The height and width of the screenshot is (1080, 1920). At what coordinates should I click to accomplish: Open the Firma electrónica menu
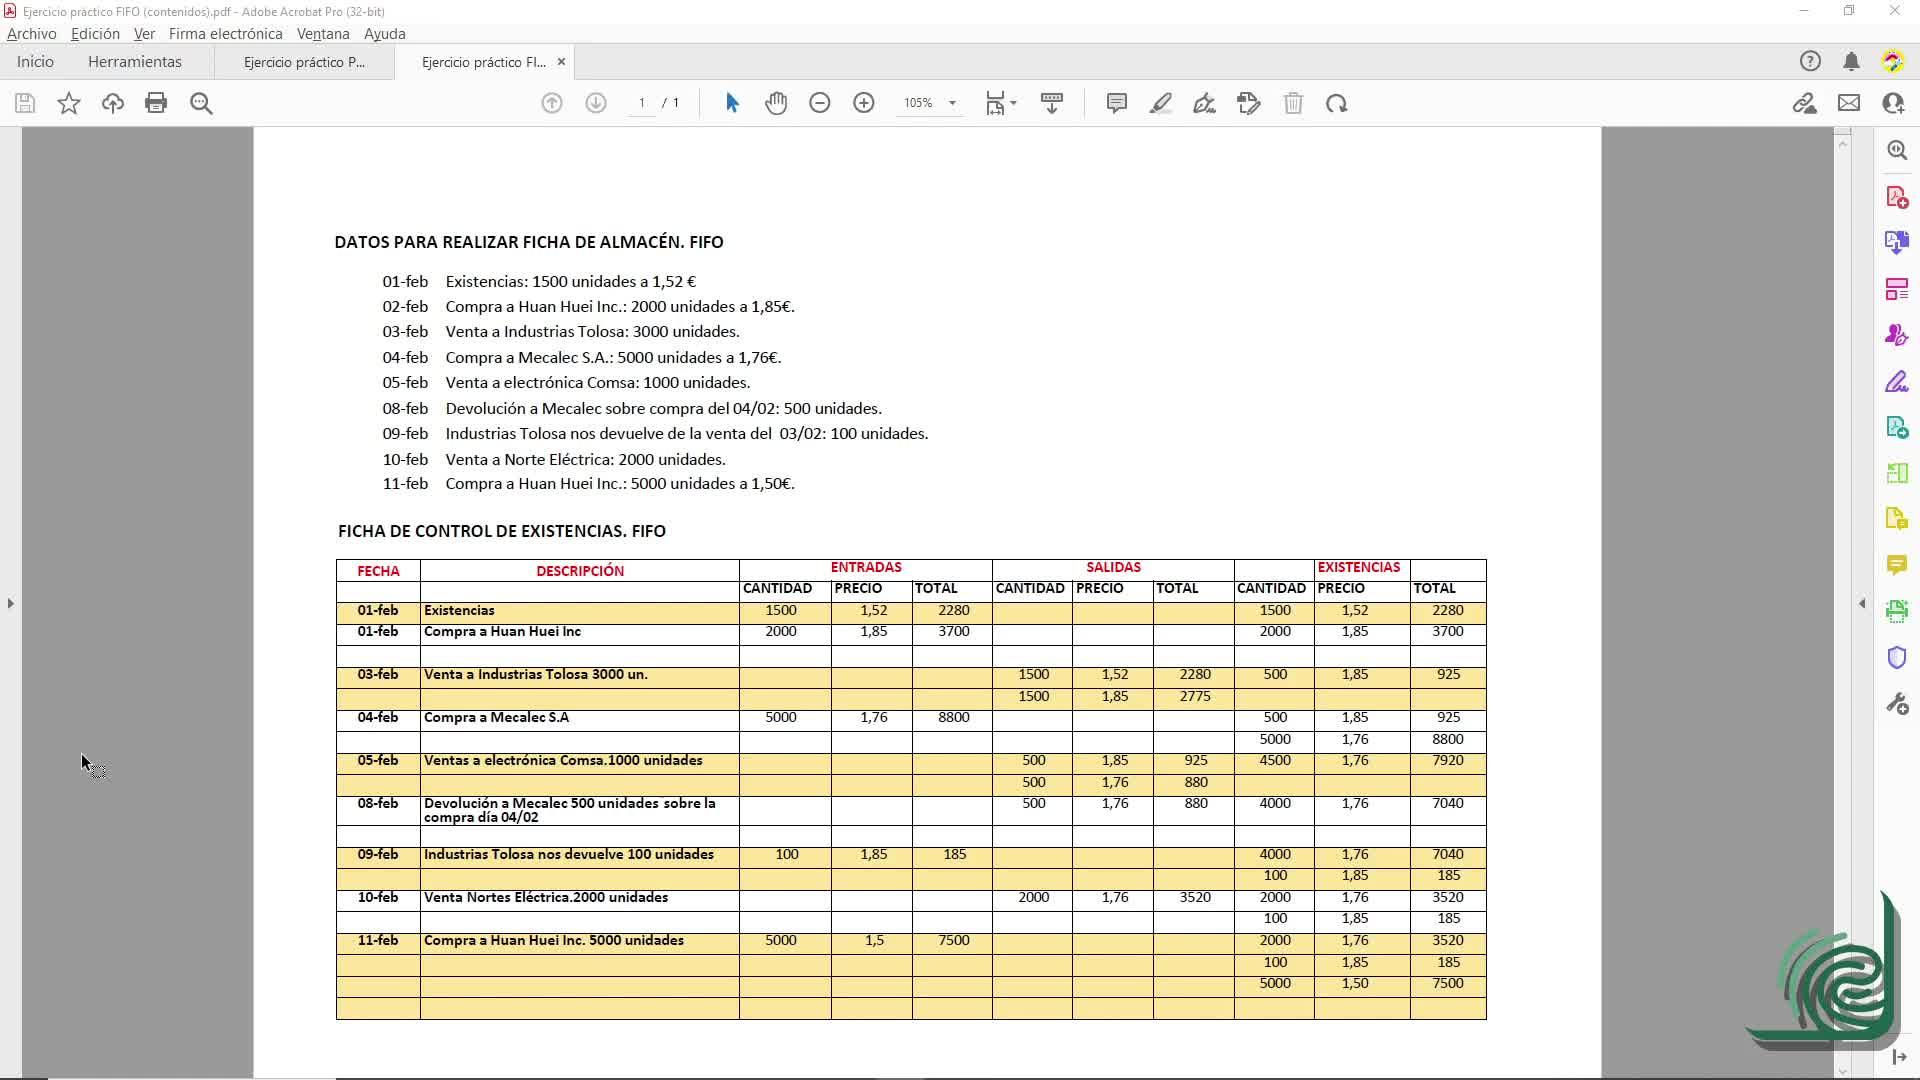click(x=225, y=33)
